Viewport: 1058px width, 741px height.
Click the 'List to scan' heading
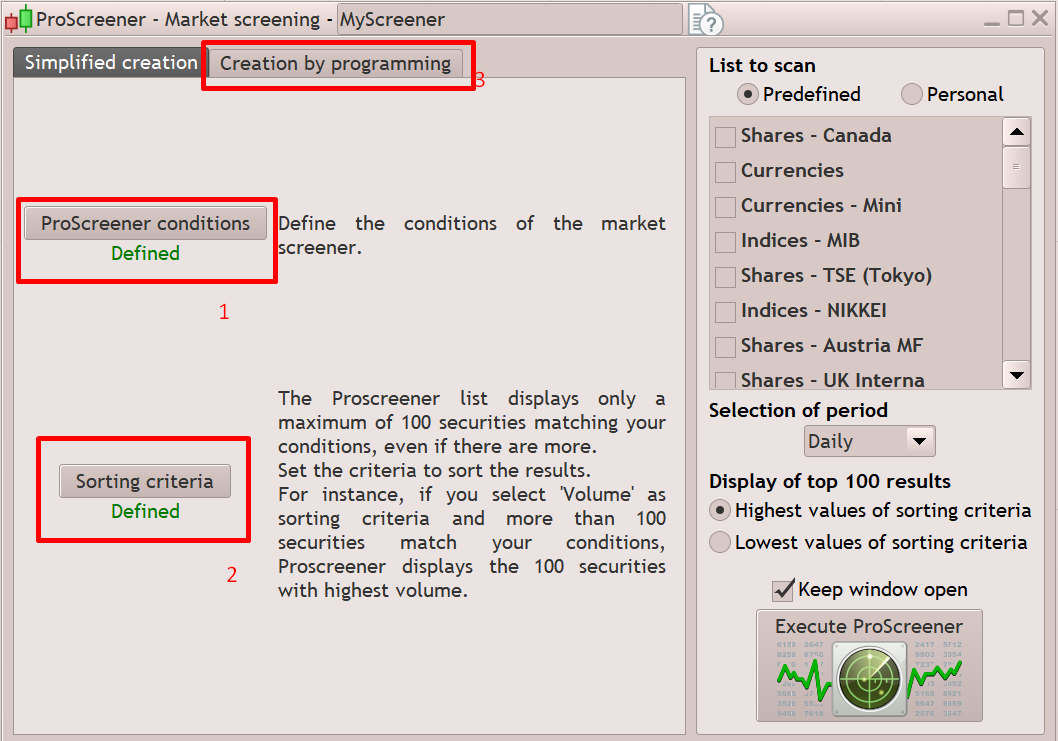(762, 65)
